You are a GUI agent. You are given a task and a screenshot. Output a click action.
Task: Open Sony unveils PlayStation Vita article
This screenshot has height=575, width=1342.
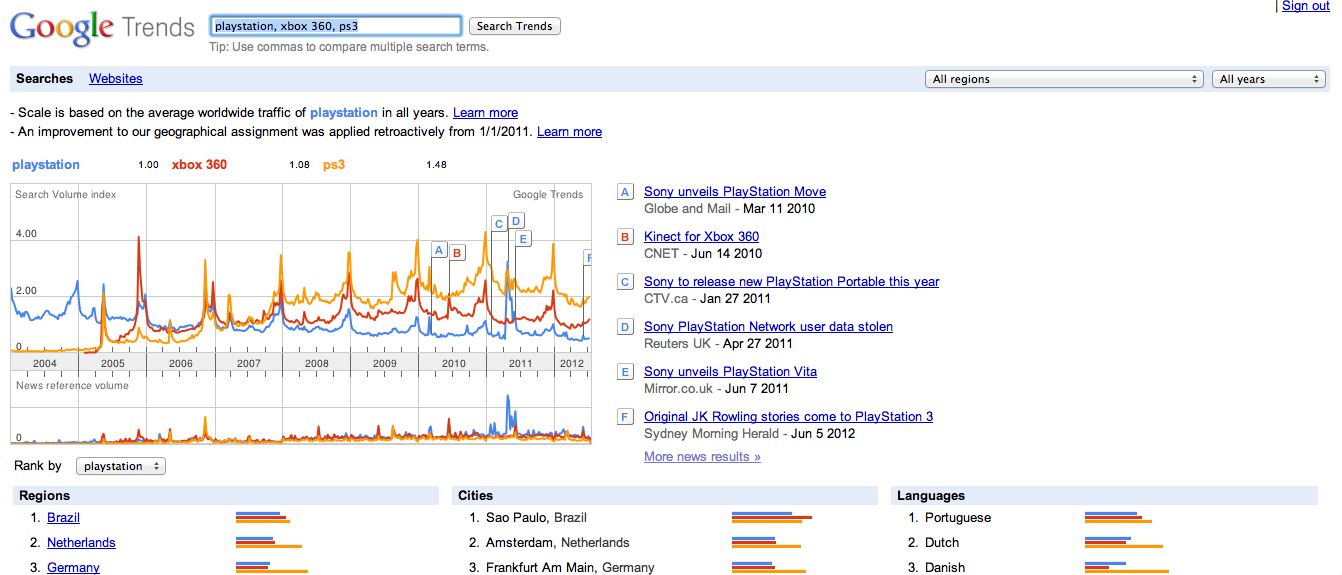[x=730, y=372]
